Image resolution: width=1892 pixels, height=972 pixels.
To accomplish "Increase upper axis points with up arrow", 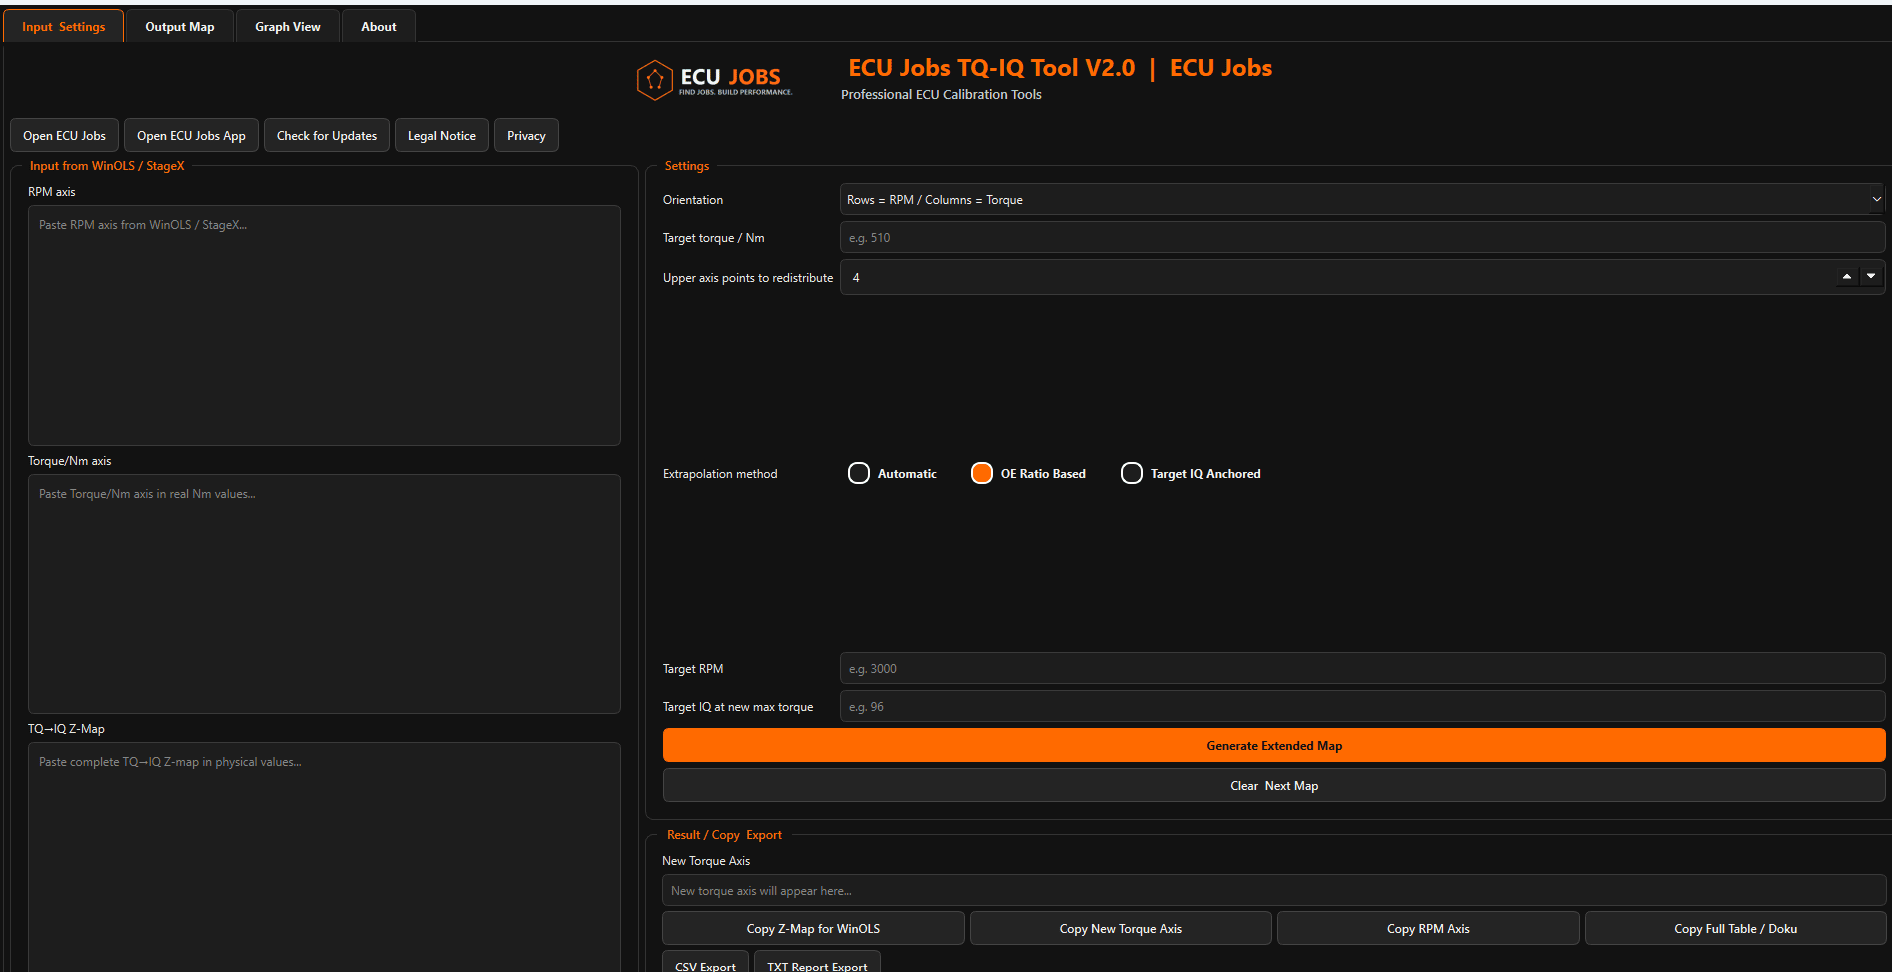I will tap(1847, 277).
